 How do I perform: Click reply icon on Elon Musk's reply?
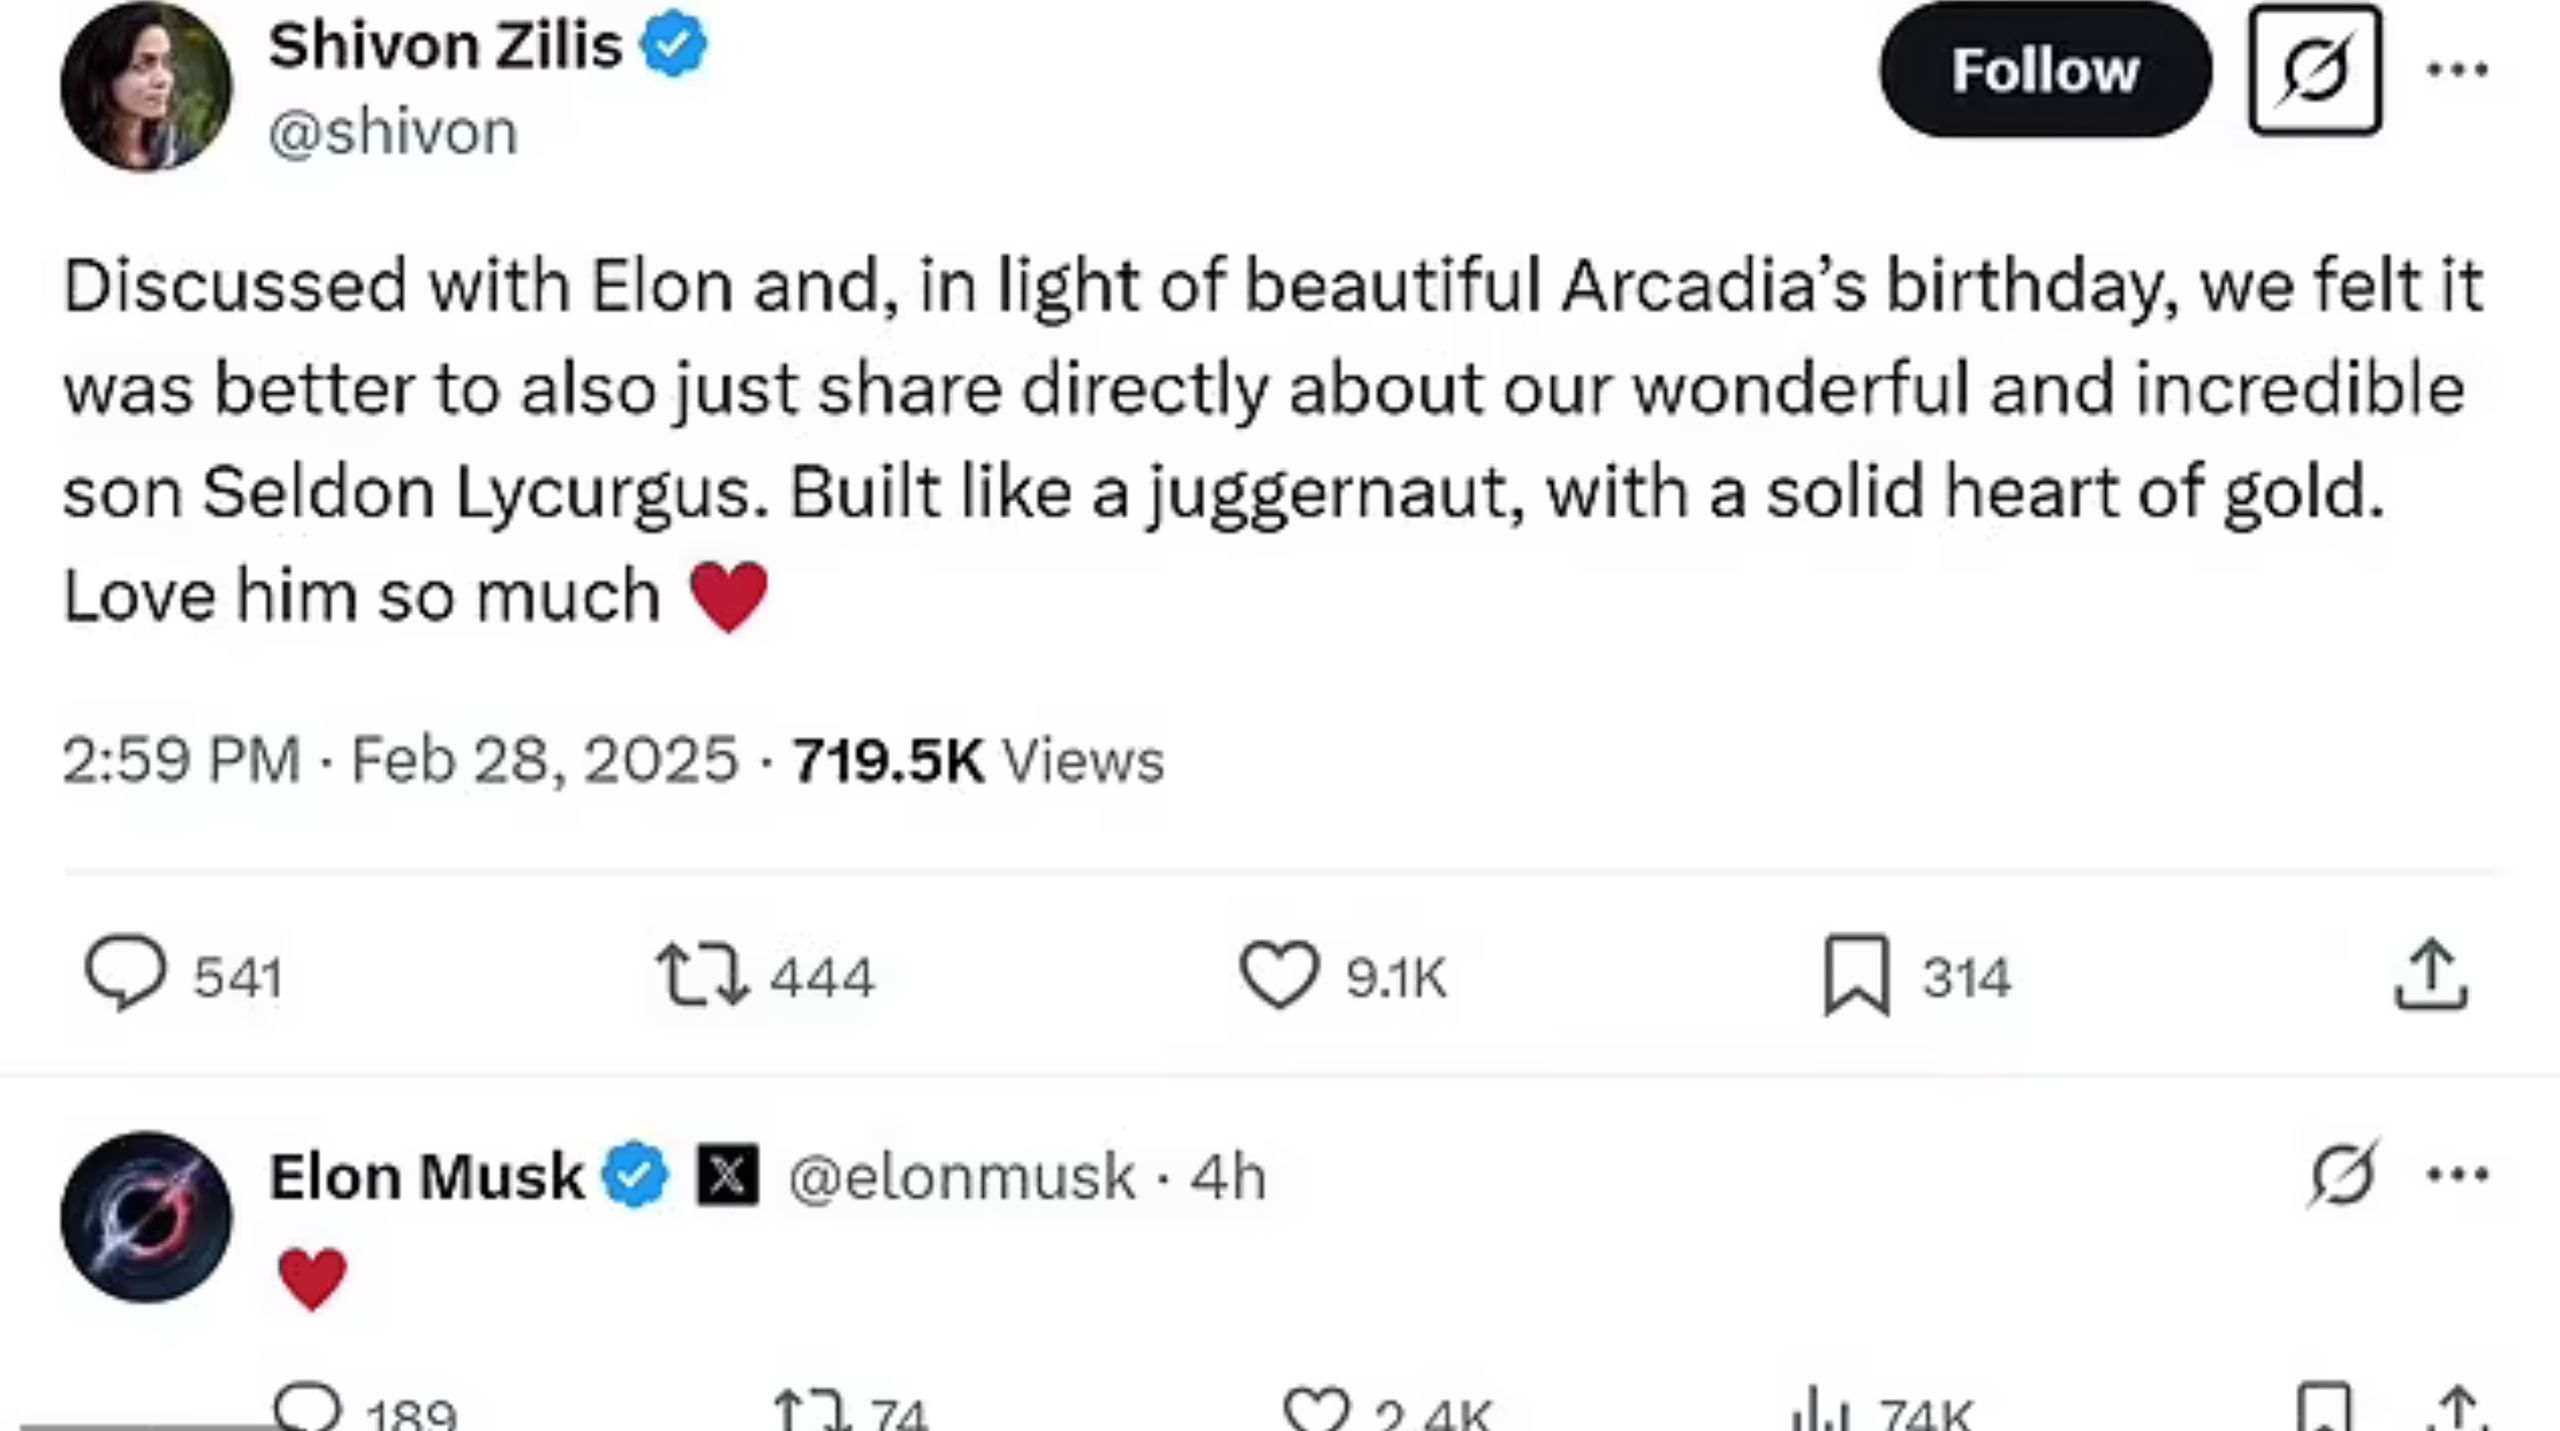(308, 1408)
